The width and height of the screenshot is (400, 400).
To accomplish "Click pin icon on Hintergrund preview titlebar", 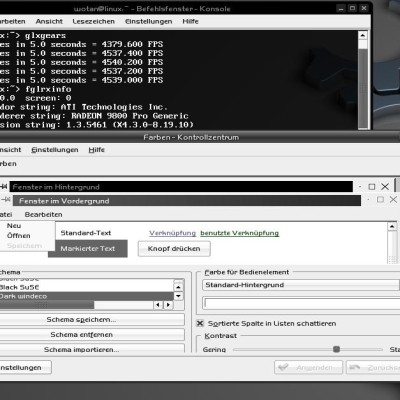I will 4,187.
